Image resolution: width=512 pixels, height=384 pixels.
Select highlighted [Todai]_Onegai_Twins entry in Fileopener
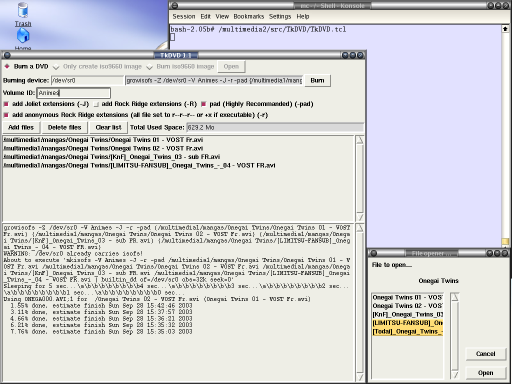(x=407, y=332)
